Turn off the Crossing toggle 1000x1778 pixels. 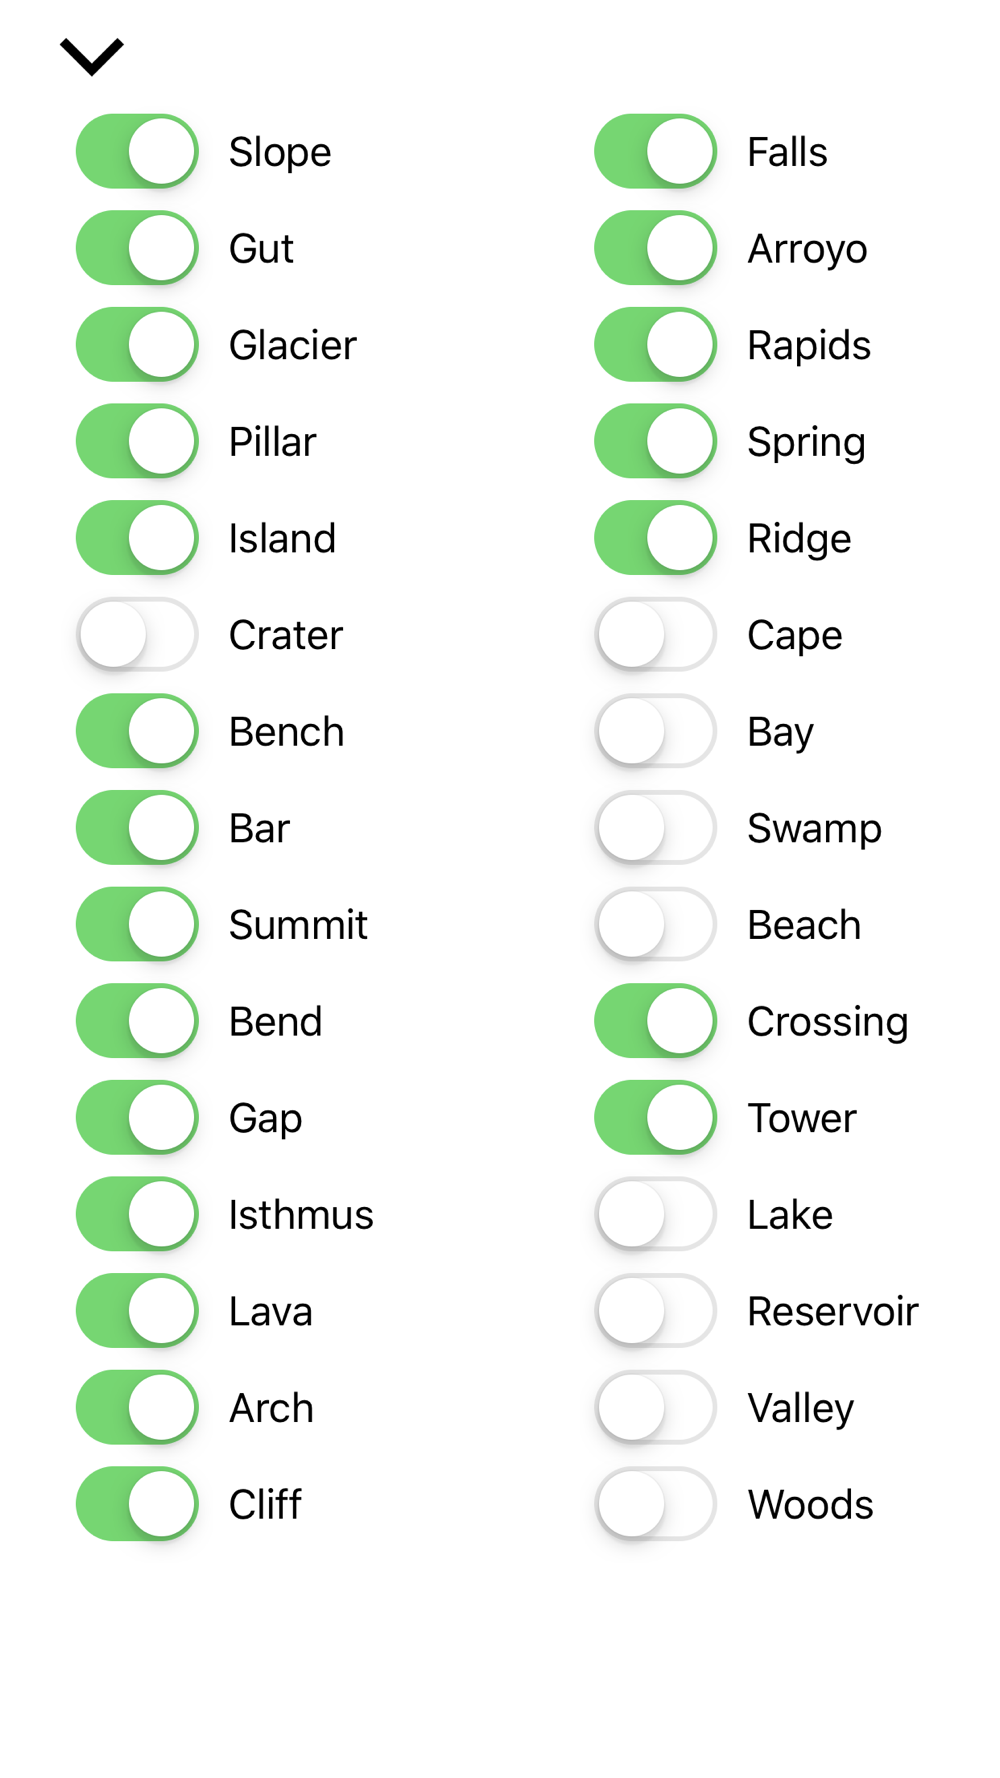pyautogui.click(x=655, y=1021)
